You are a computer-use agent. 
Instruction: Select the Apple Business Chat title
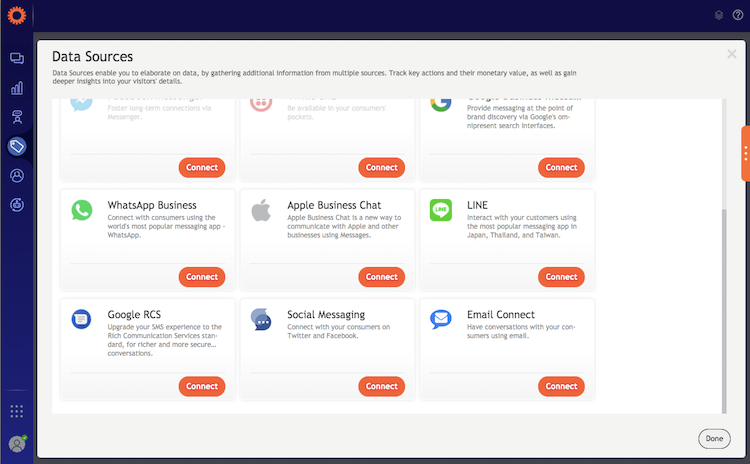pyautogui.click(x=334, y=205)
